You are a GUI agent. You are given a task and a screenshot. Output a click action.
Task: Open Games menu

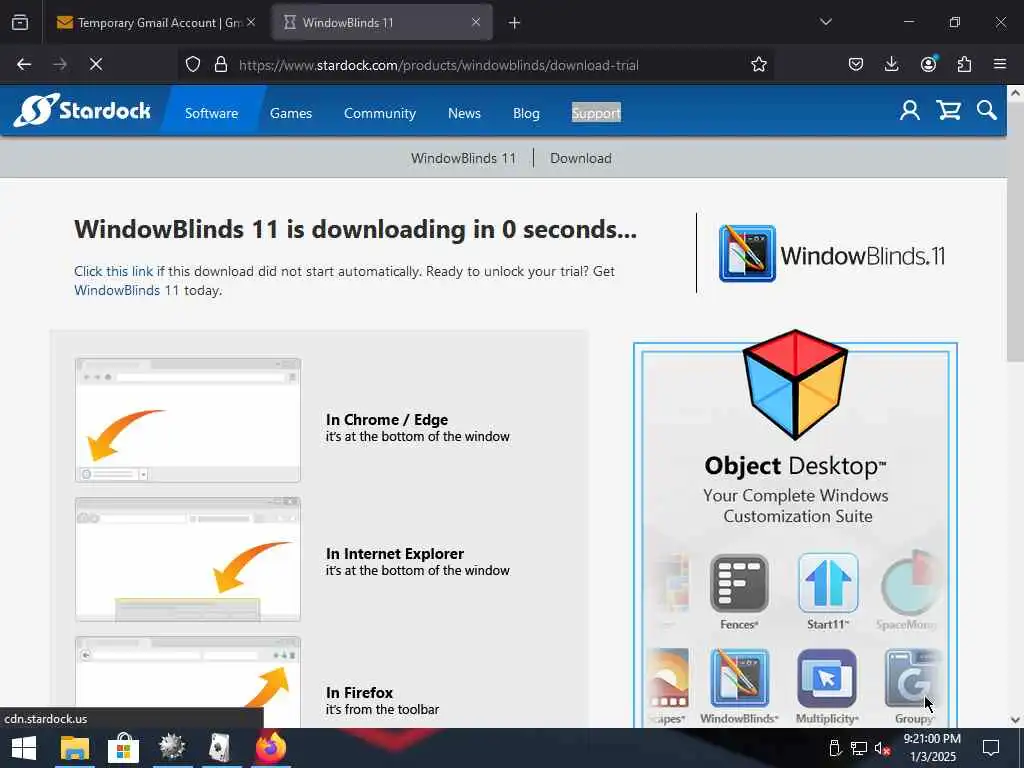click(291, 113)
